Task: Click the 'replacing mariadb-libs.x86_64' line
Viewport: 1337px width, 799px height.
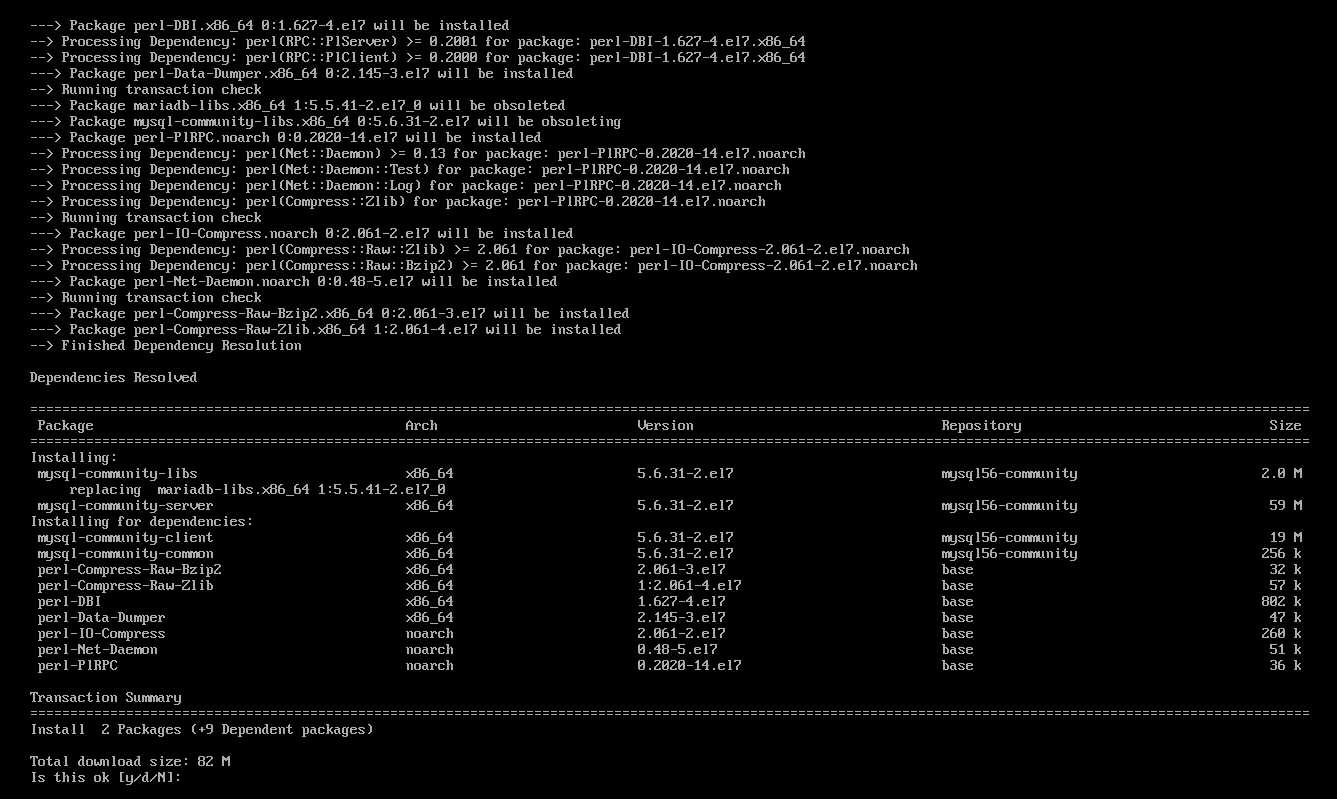Action: [258, 489]
